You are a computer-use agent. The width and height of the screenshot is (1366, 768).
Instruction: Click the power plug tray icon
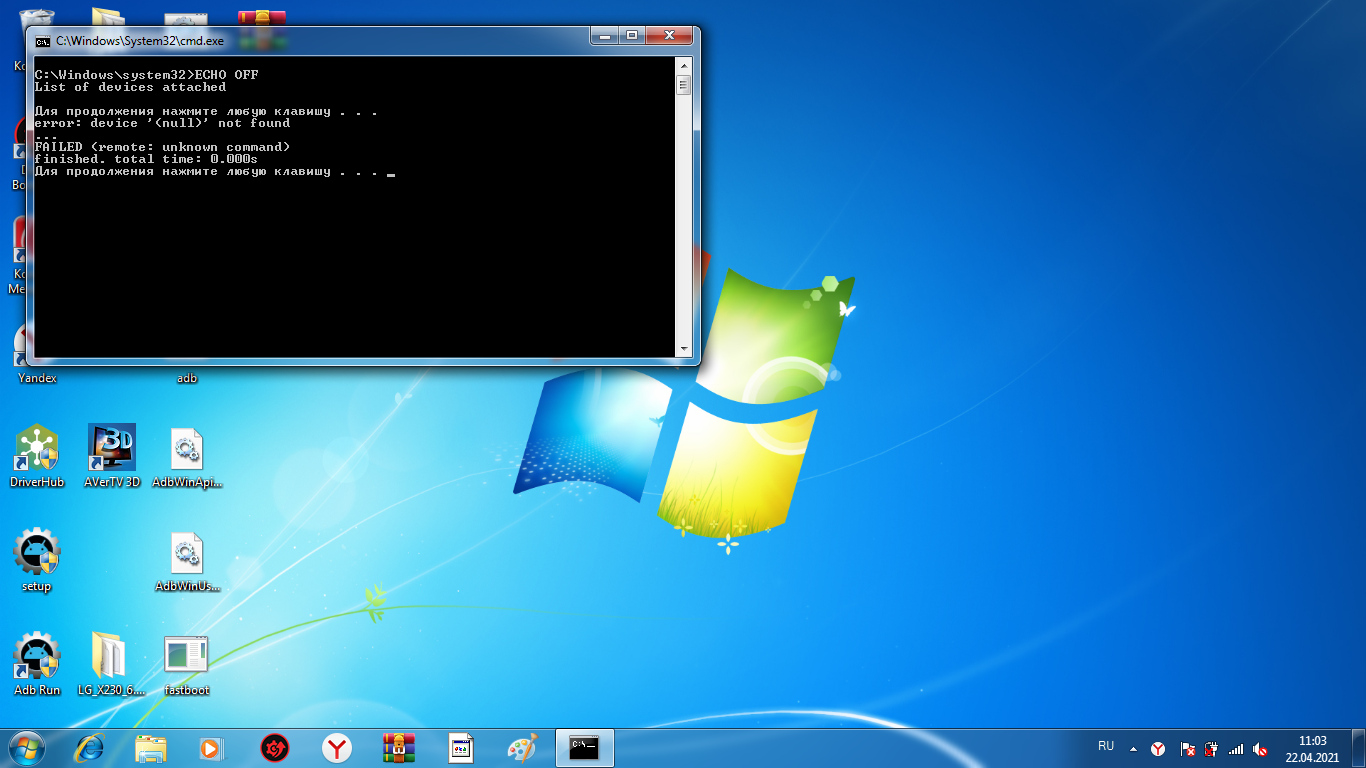1211,748
